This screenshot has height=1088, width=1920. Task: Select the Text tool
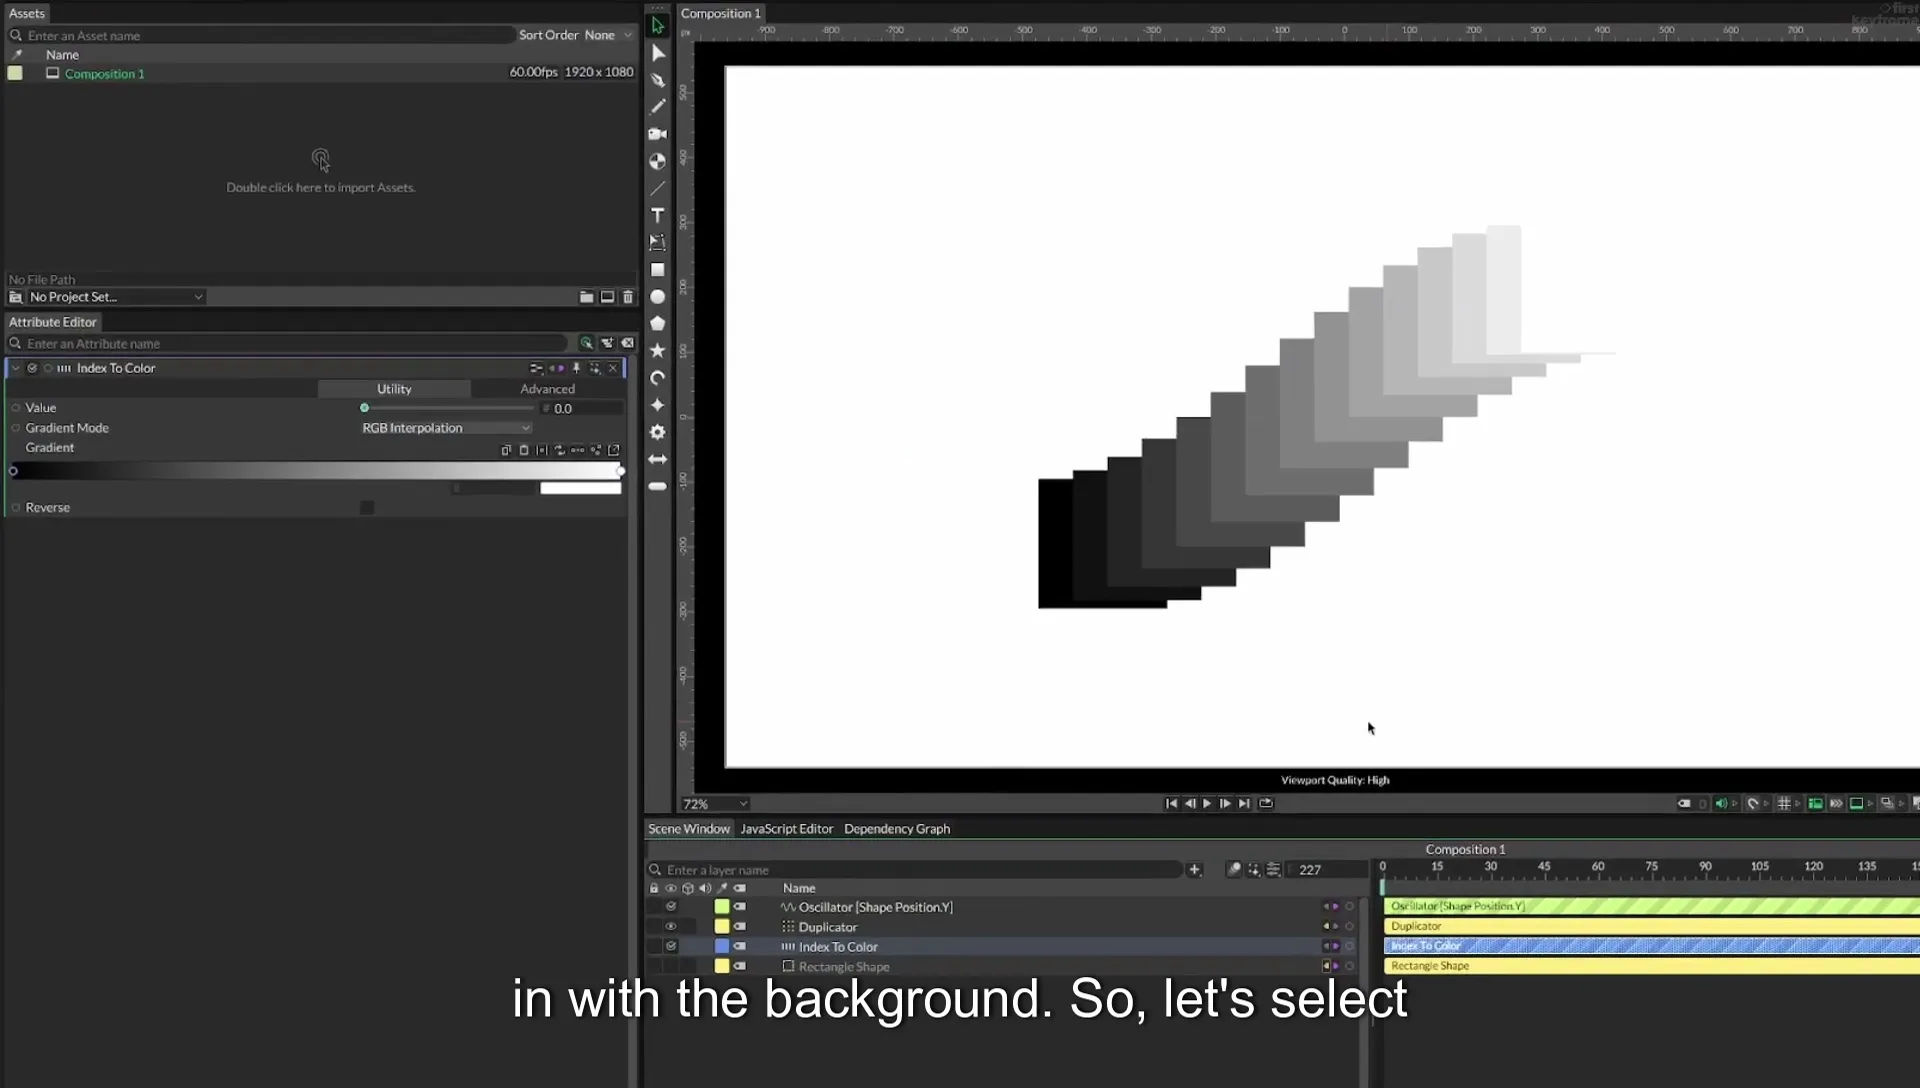coord(657,215)
